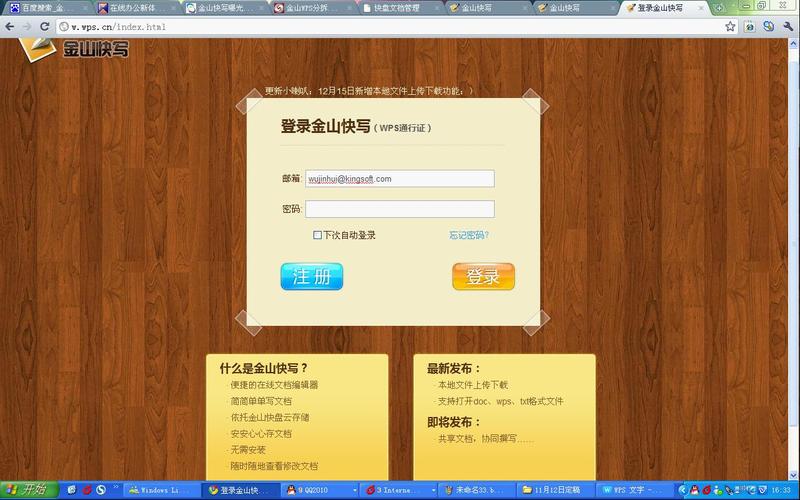This screenshot has height=500, width=800.
Task: Click the page's vertical scrollbar down arrow
Action: click(794, 475)
